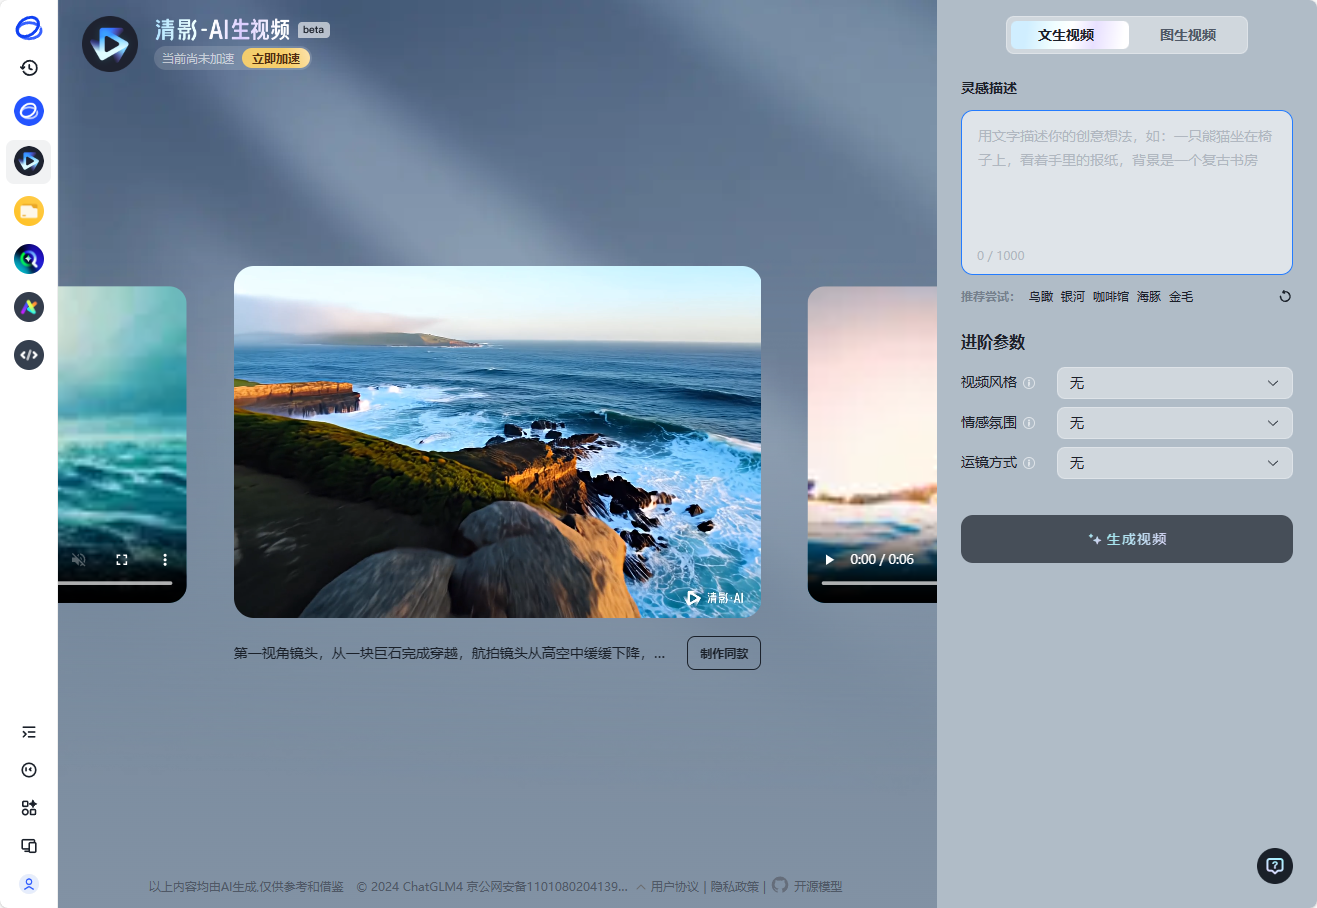Open the 情感氛围 dropdown
Viewport: 1317px width, 908px height.
point(1174,423)
